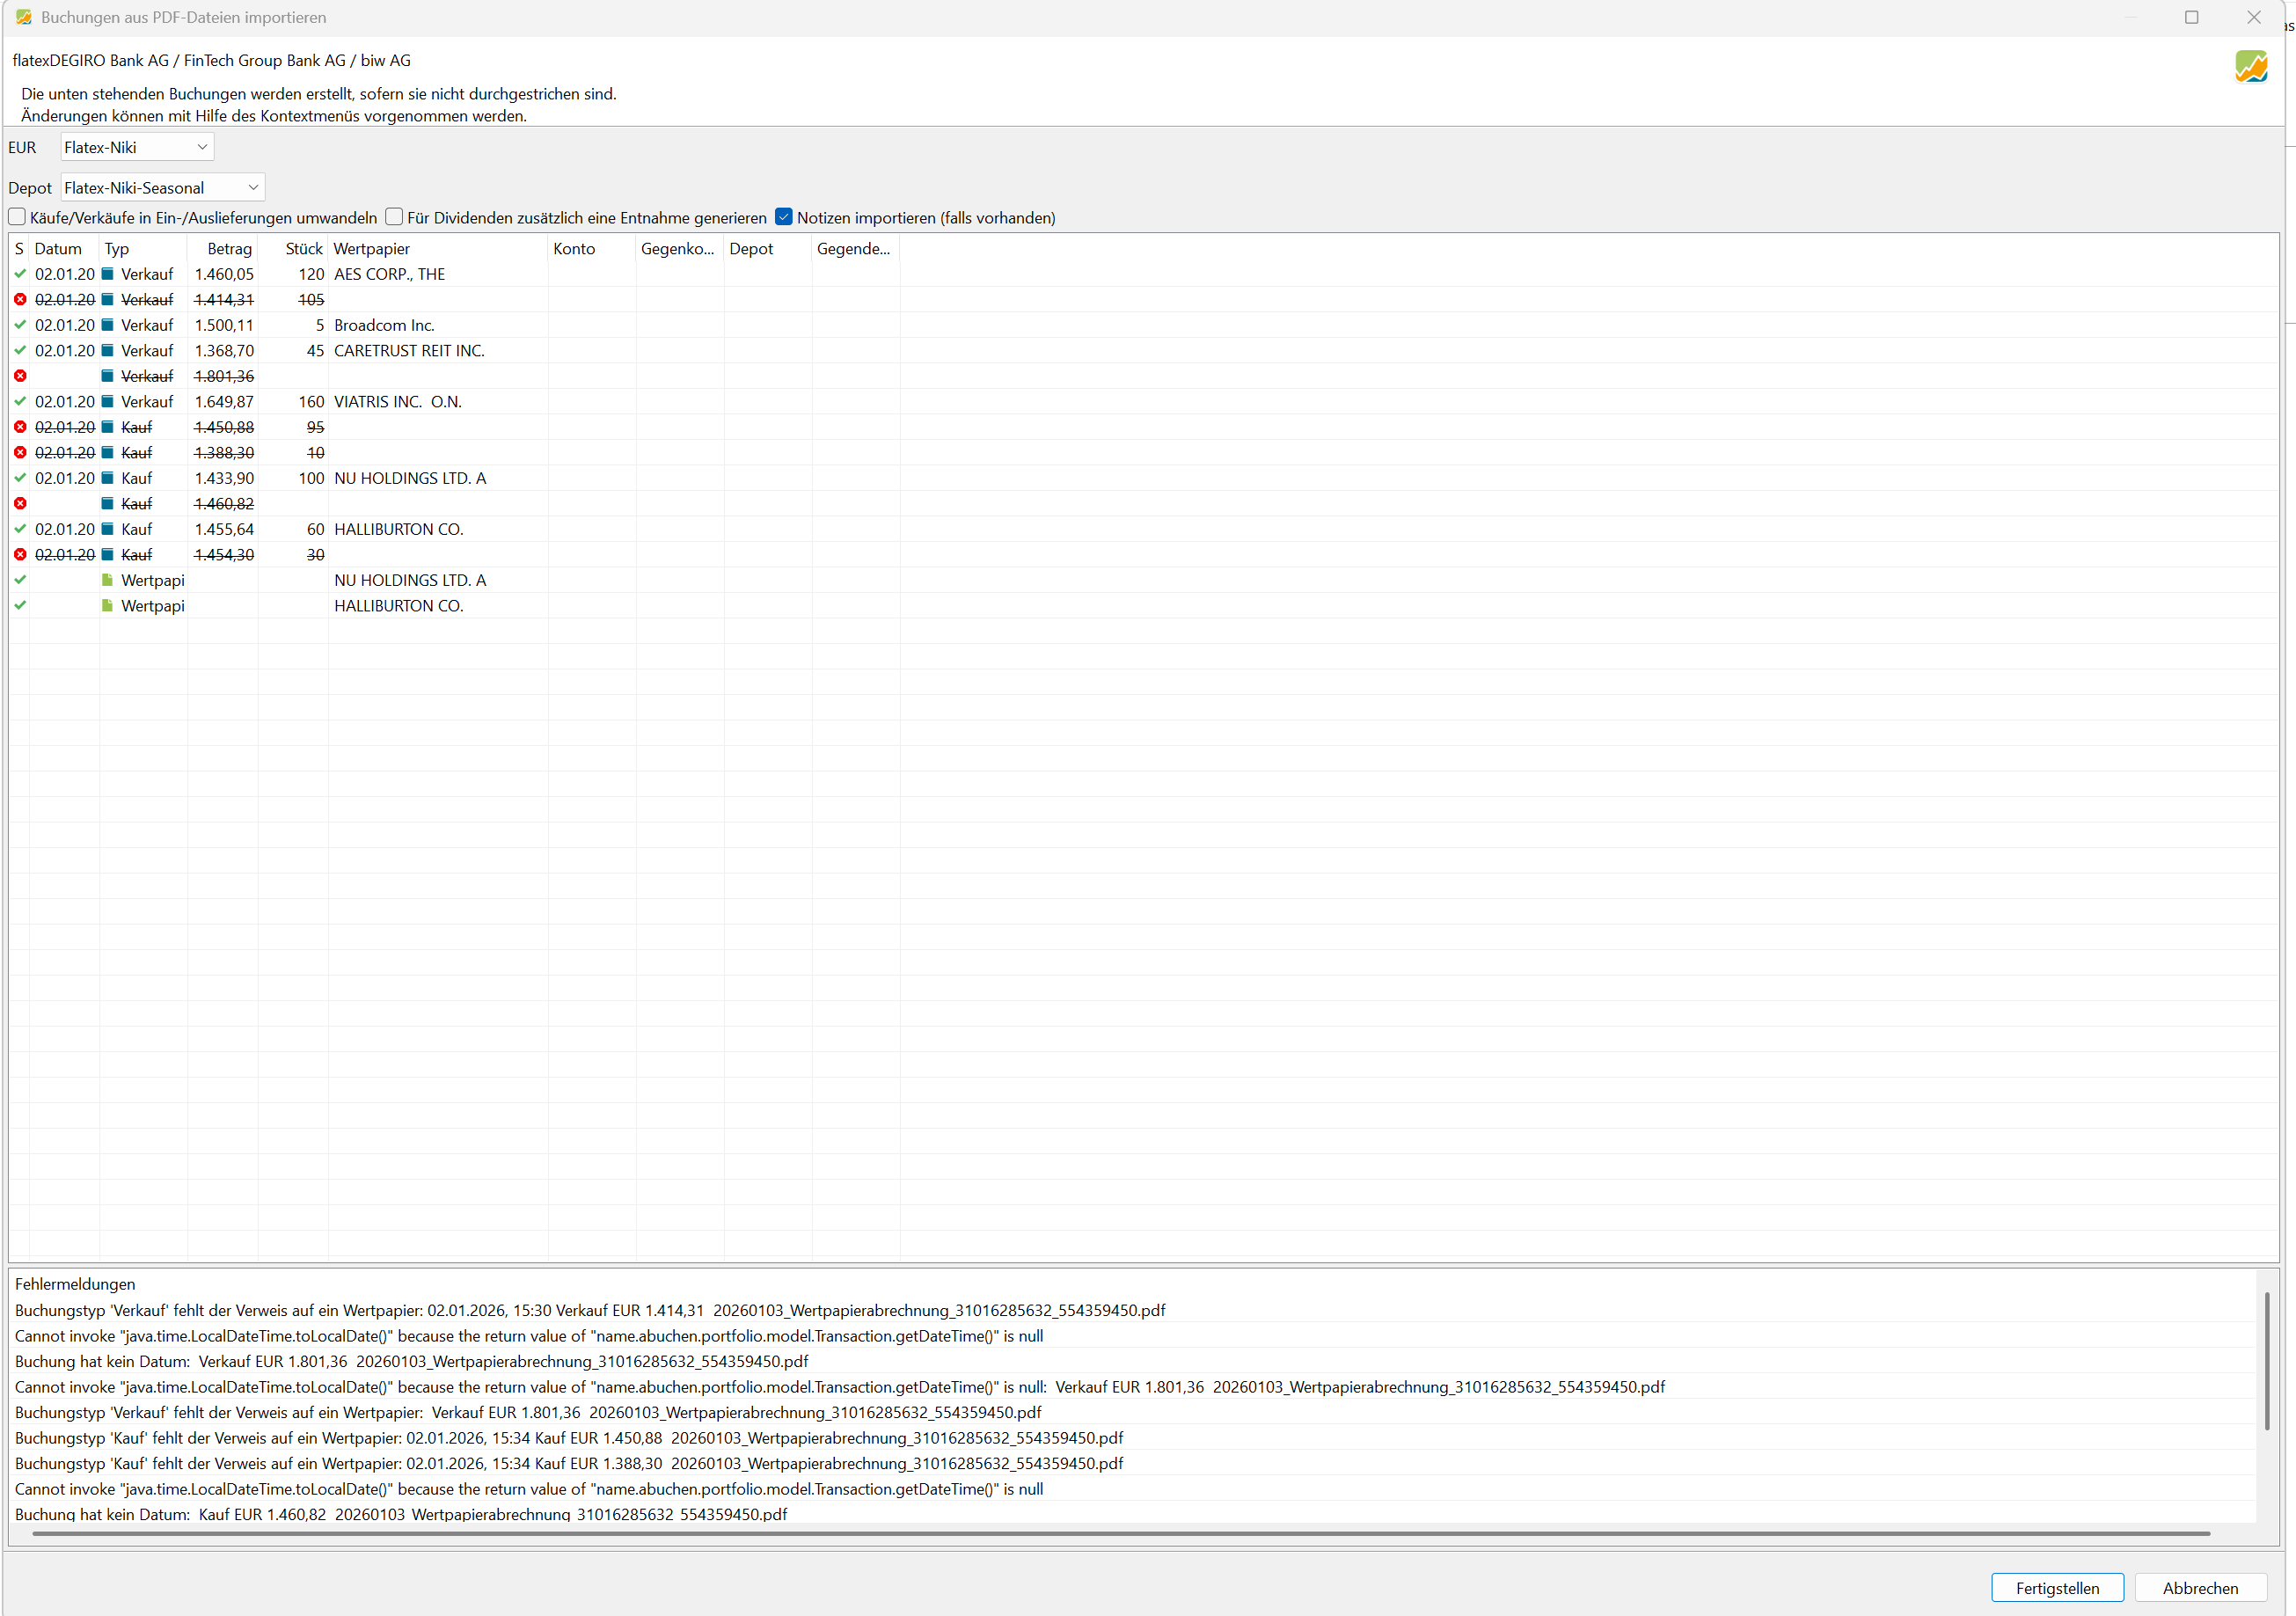
Task: Sort by Wertpapier column header
Action: click(x=372, y=249)
